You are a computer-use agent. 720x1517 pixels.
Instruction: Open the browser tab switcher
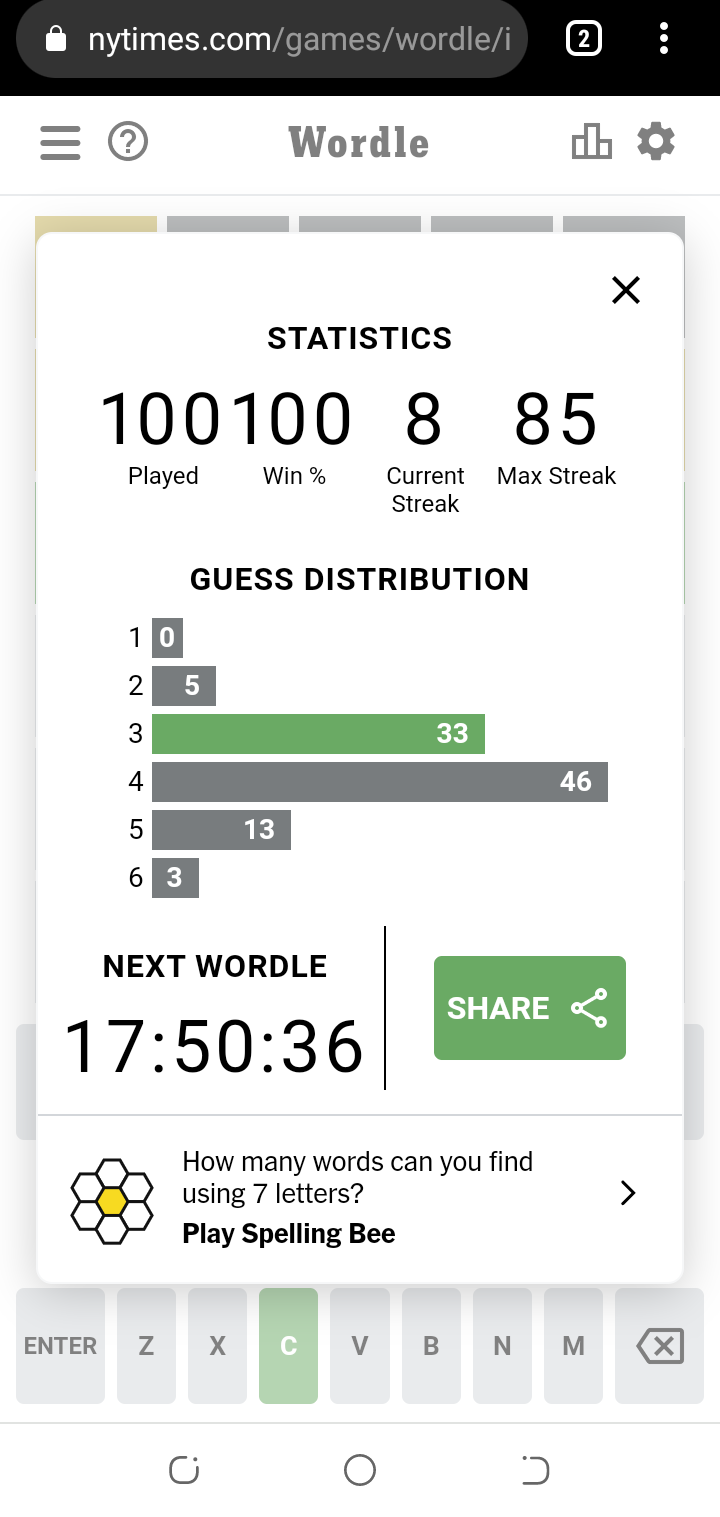584,39
